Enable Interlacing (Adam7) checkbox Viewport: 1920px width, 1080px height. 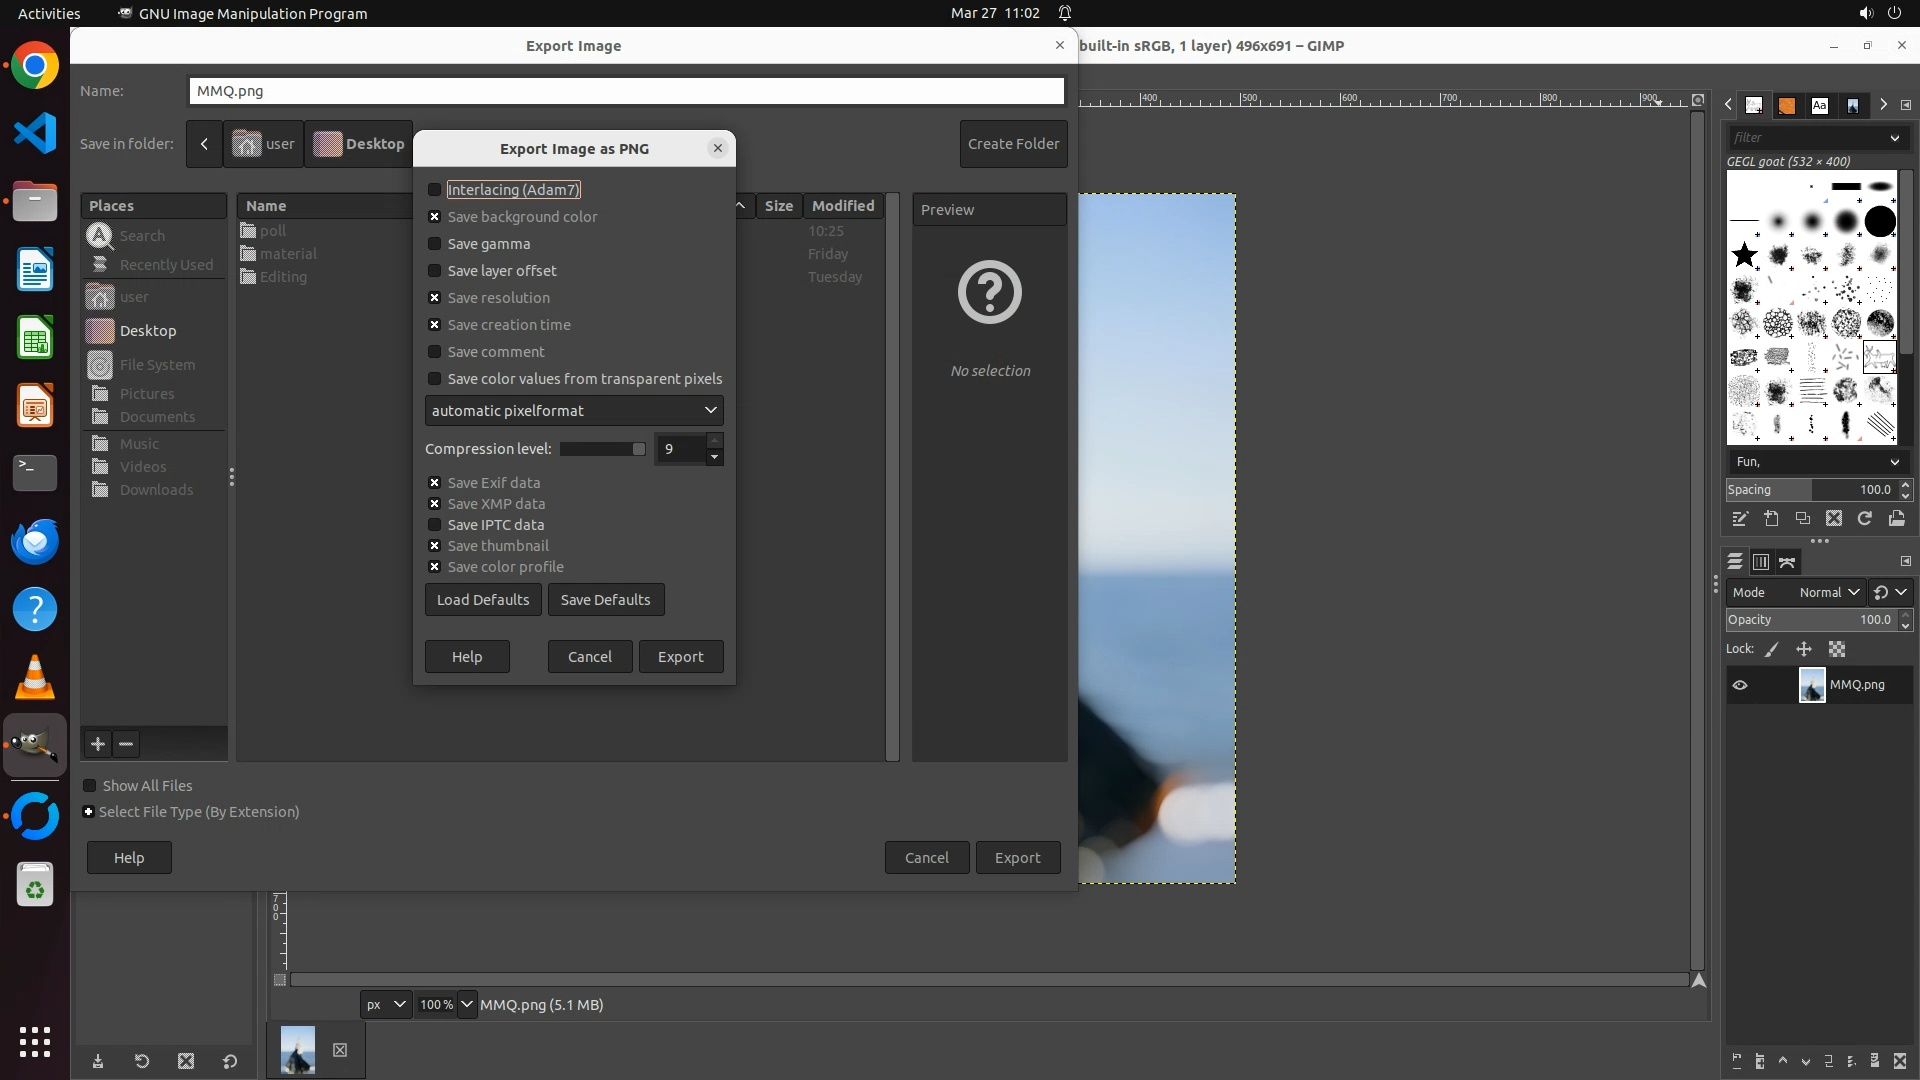pyautogui.click(x=434, y=190)
